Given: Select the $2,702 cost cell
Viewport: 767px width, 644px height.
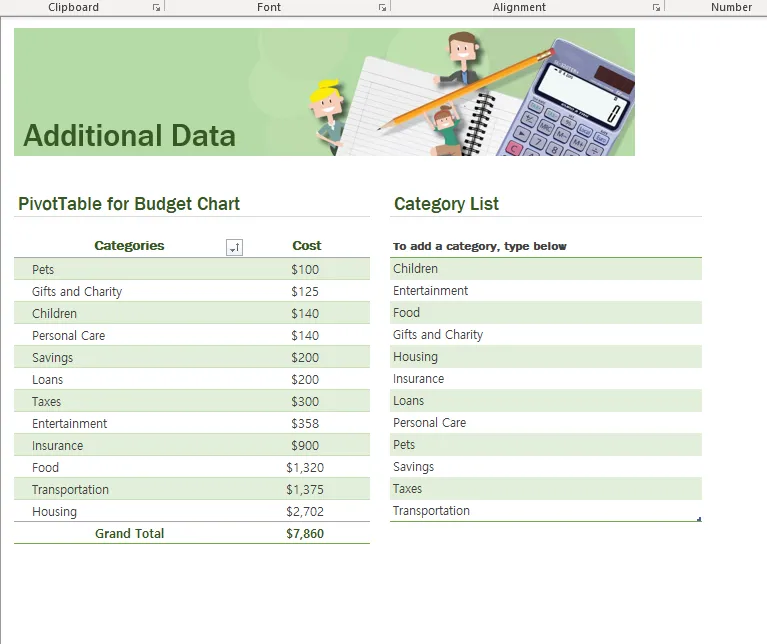Looking at the screenshot, I should [x=305, y=511].
